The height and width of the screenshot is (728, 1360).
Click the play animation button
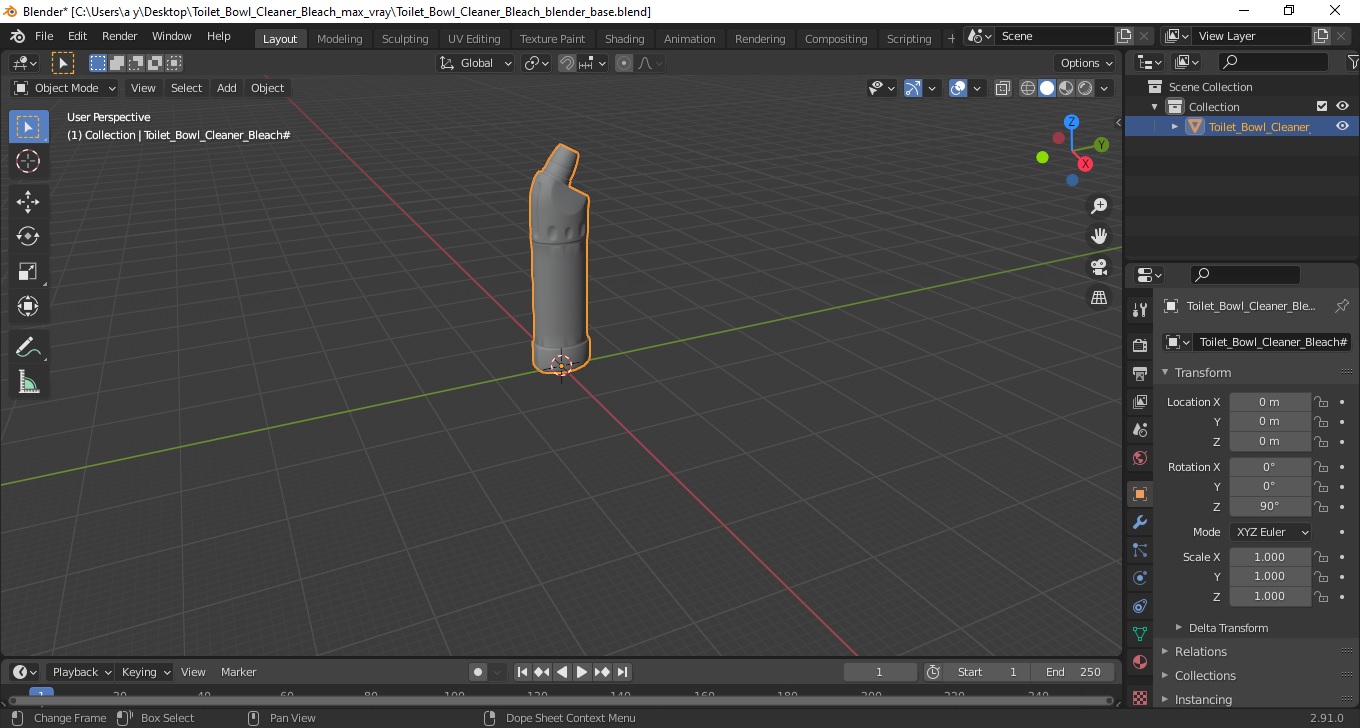tap(581, 672)
